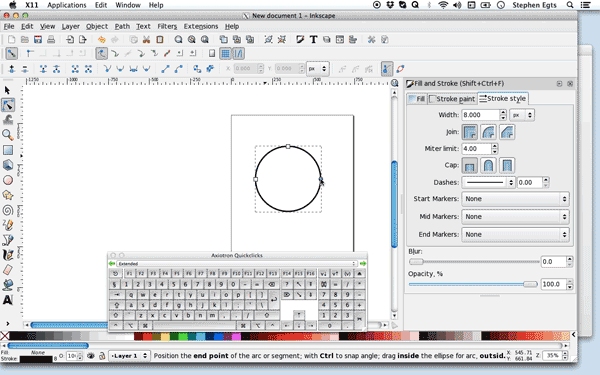Open the Dashes pattern dropdown

coord(489,183)
